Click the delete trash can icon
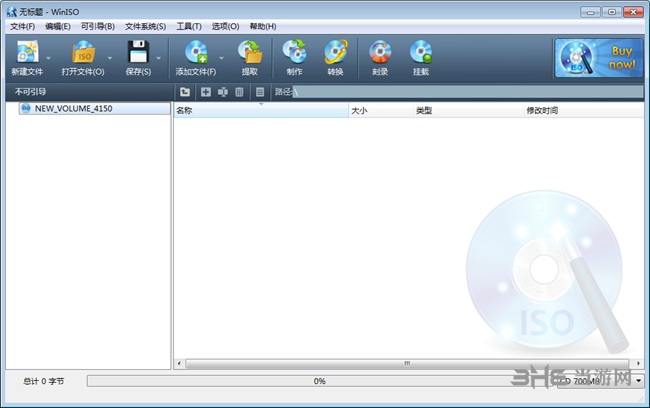 [x=239, y=92]
